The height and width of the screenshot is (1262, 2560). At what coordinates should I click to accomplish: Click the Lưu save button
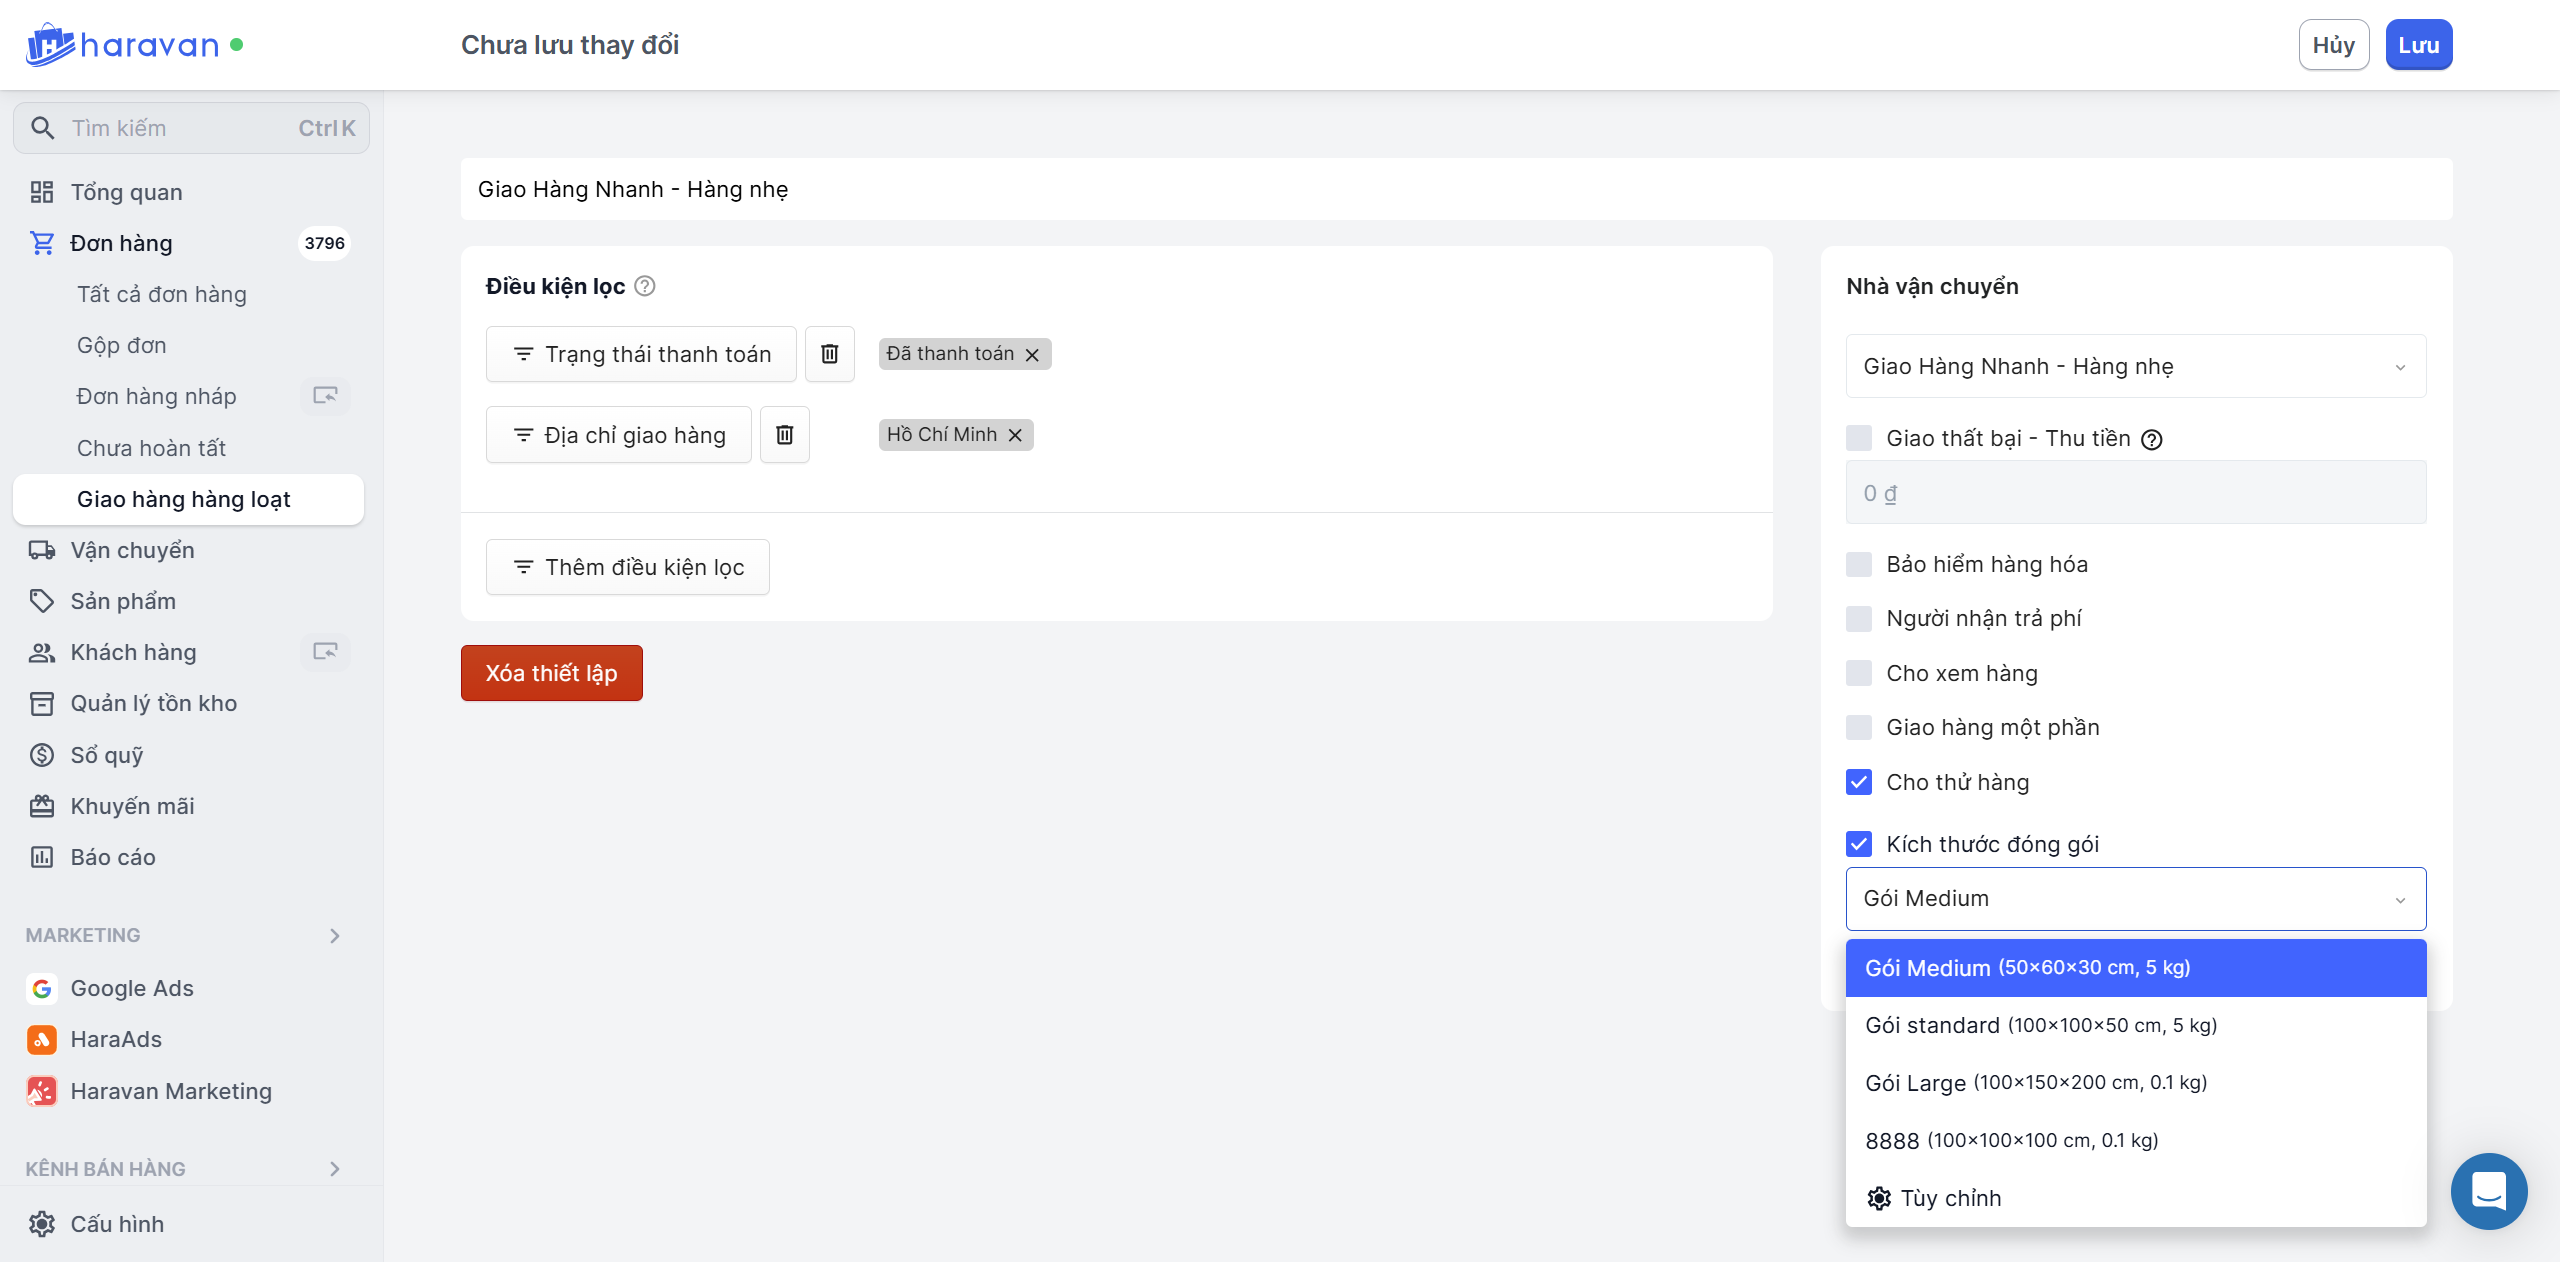click(x=2417, y=45)
